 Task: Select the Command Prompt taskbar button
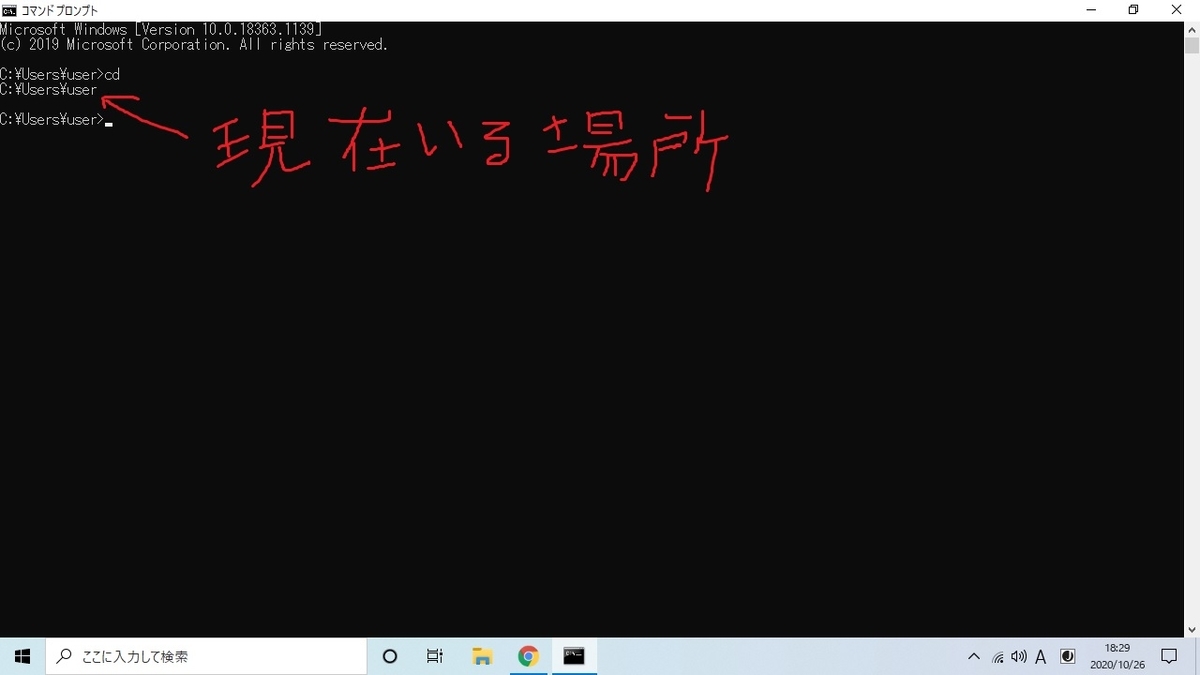coord(574,656)
